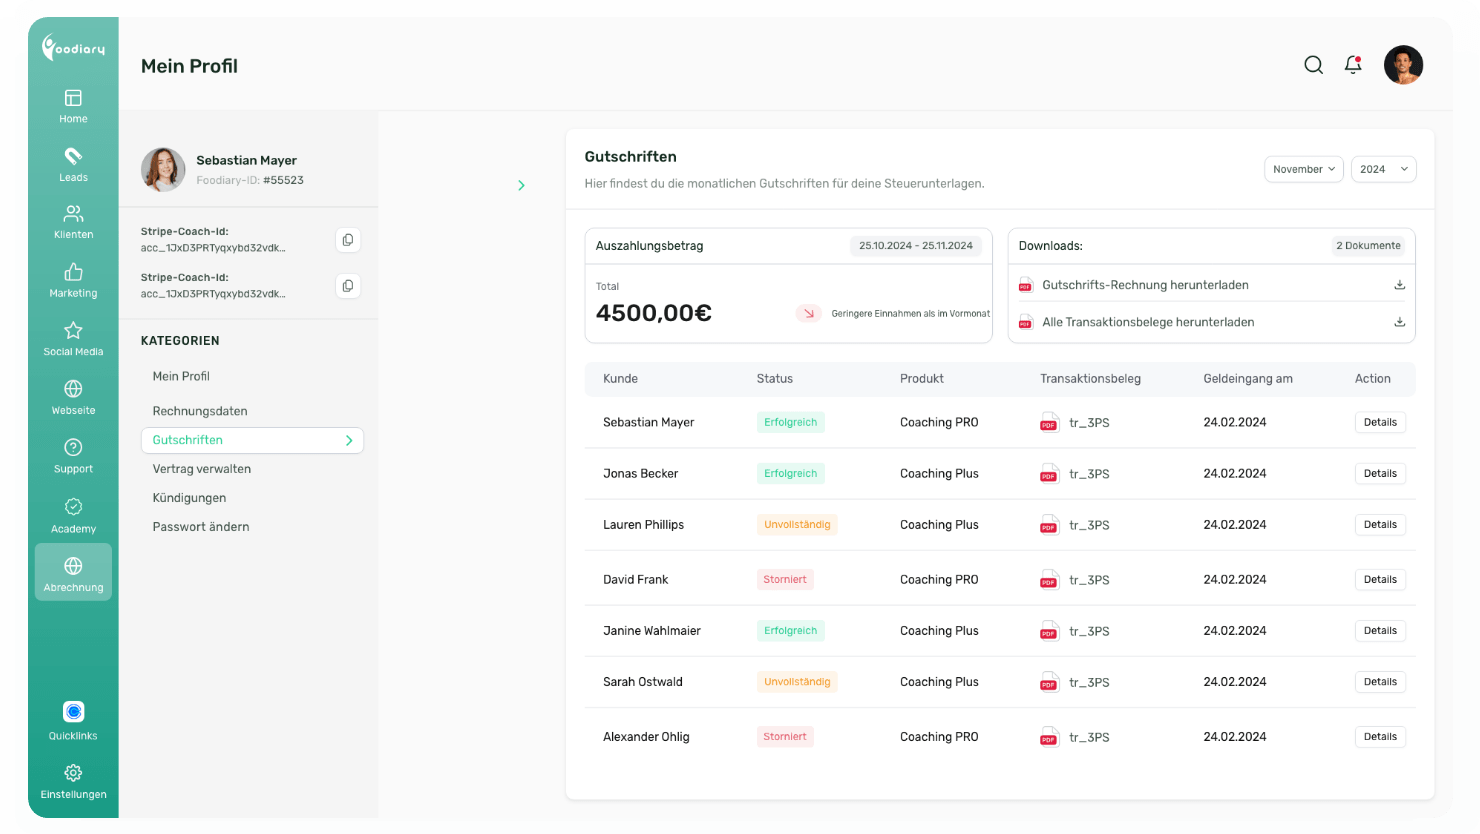This screenshot has width=1480, height=834.
Task: Copy the first Stripe-Coach-Id
Action: [347, 240]
